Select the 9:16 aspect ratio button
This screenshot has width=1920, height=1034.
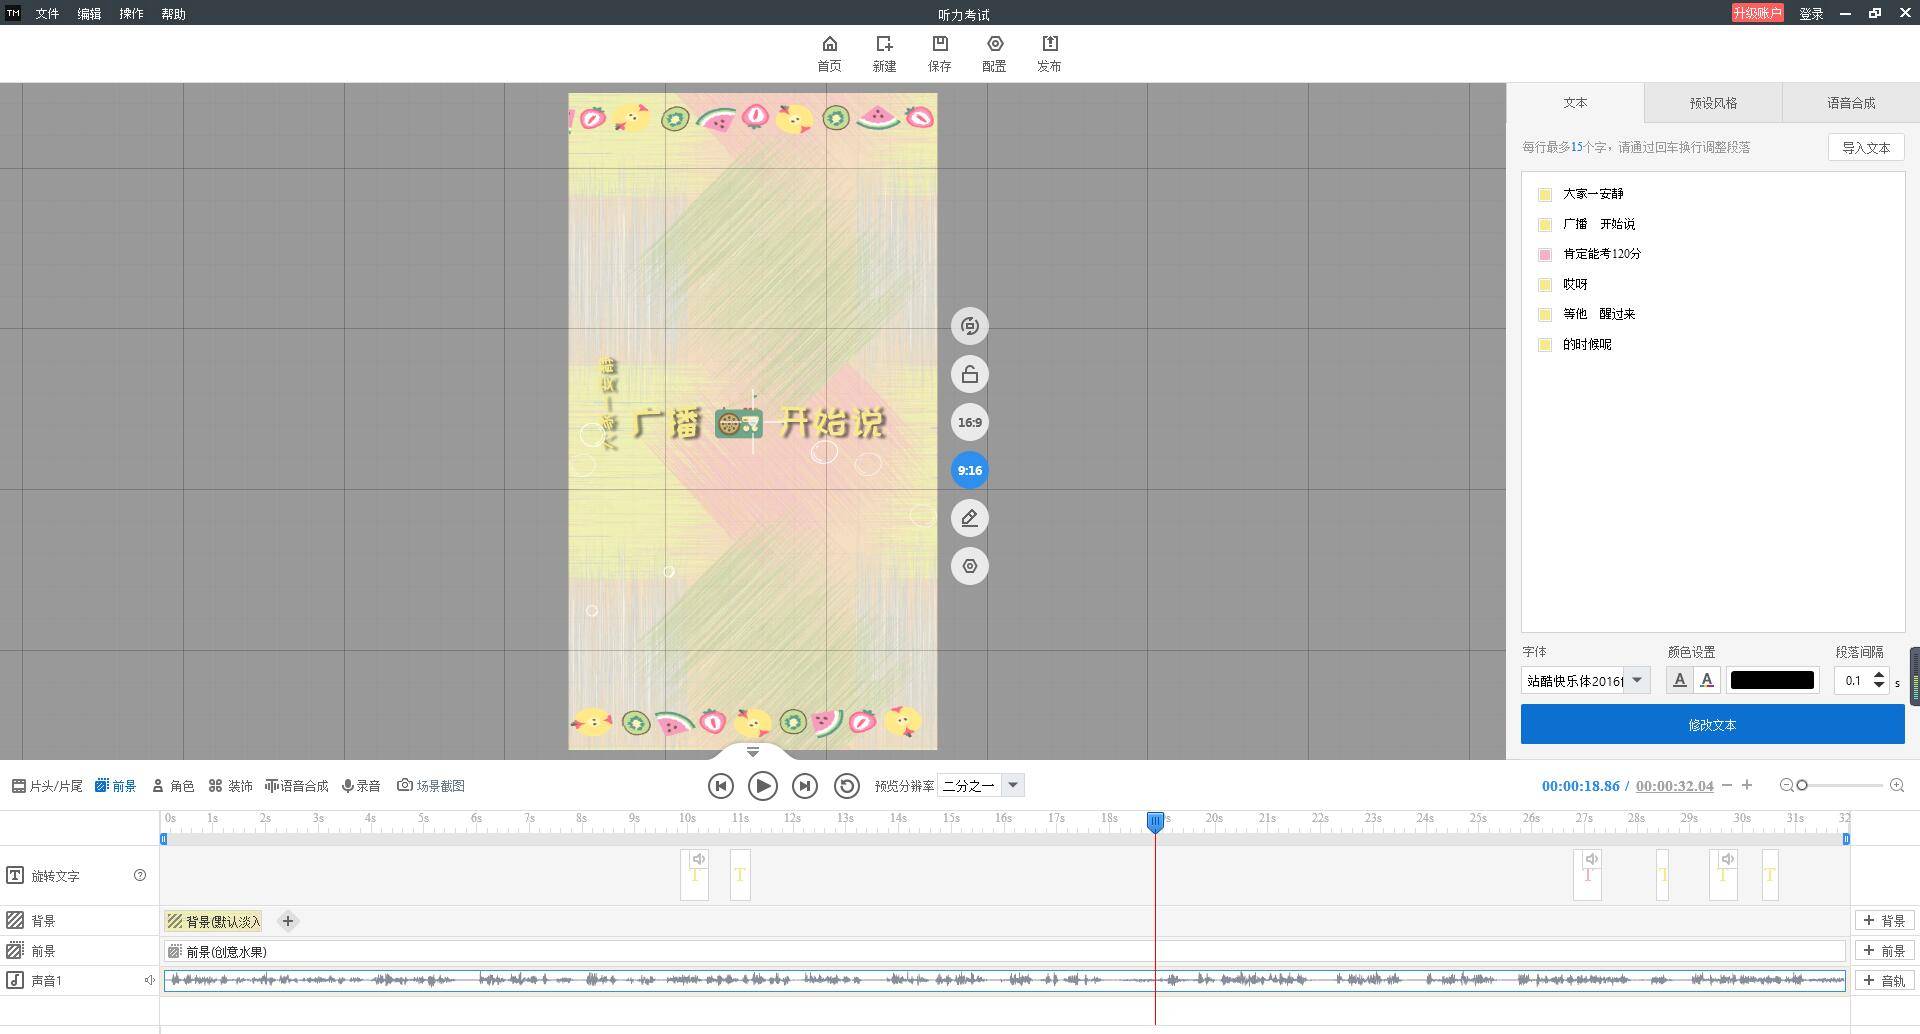click(x=969, y=470)
